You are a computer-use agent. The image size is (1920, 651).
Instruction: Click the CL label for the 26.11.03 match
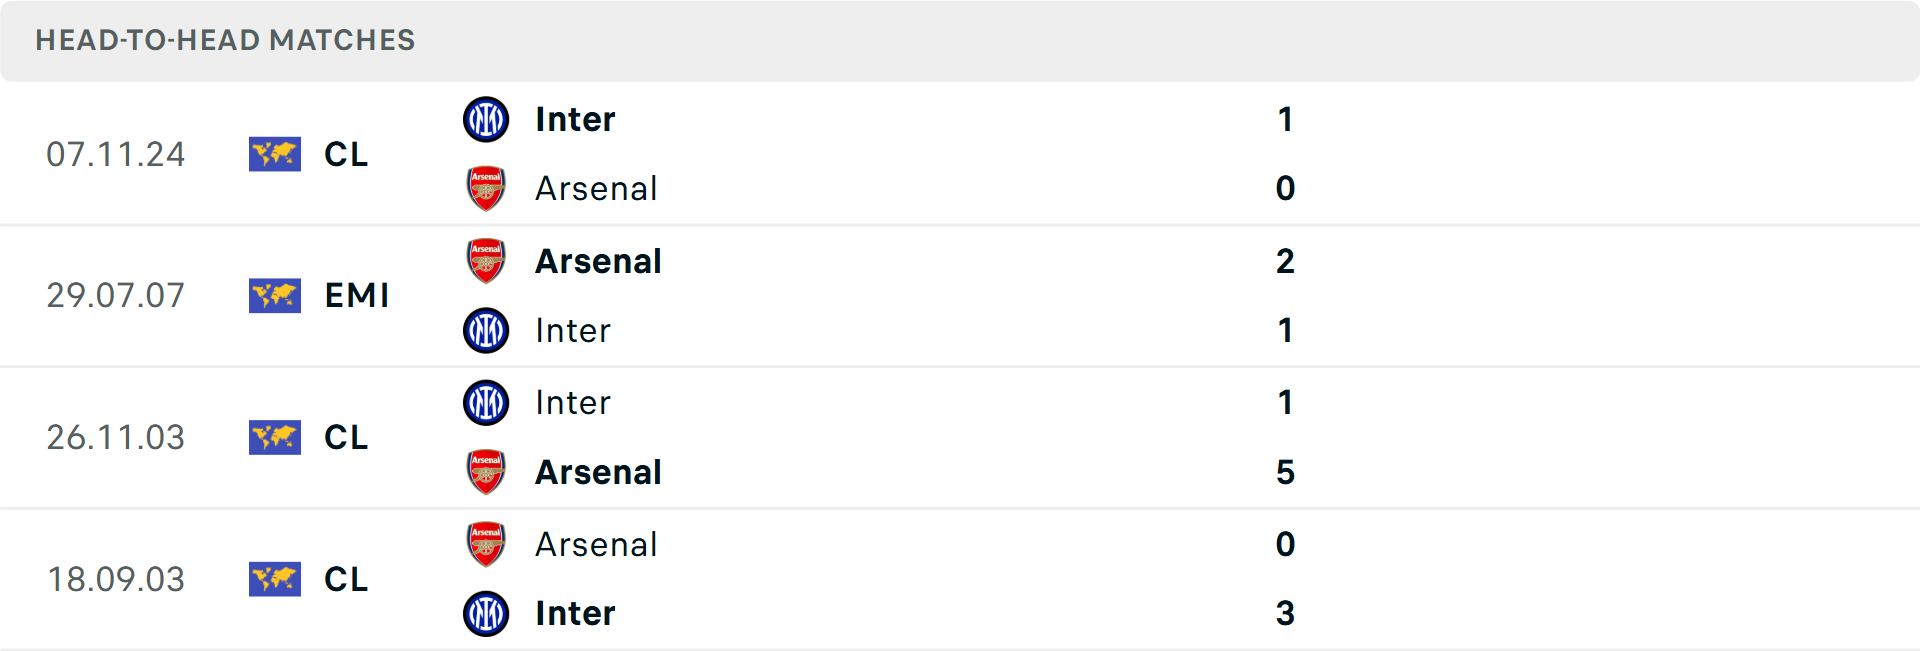coord(346,437)
